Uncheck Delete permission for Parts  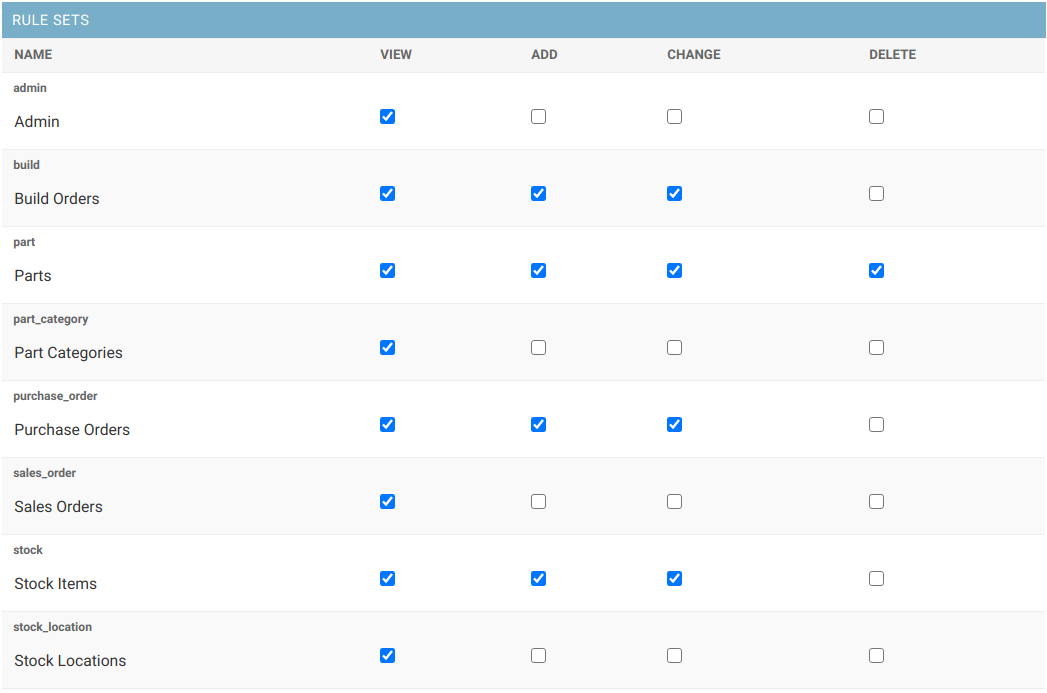pos(877,271)
